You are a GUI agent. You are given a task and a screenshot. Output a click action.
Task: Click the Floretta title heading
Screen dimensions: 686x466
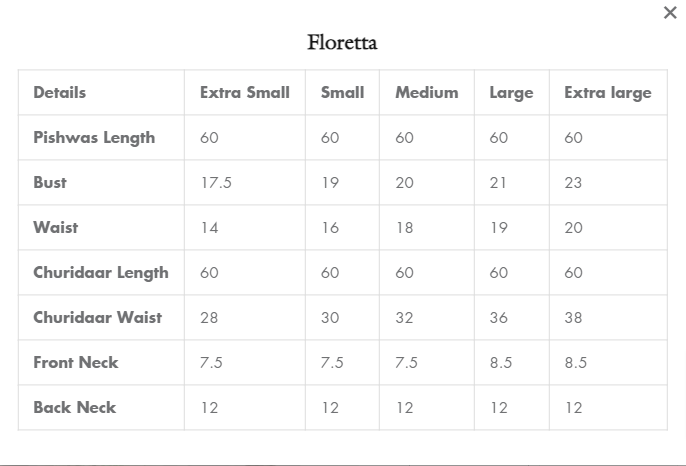click(x=342, y=42)
